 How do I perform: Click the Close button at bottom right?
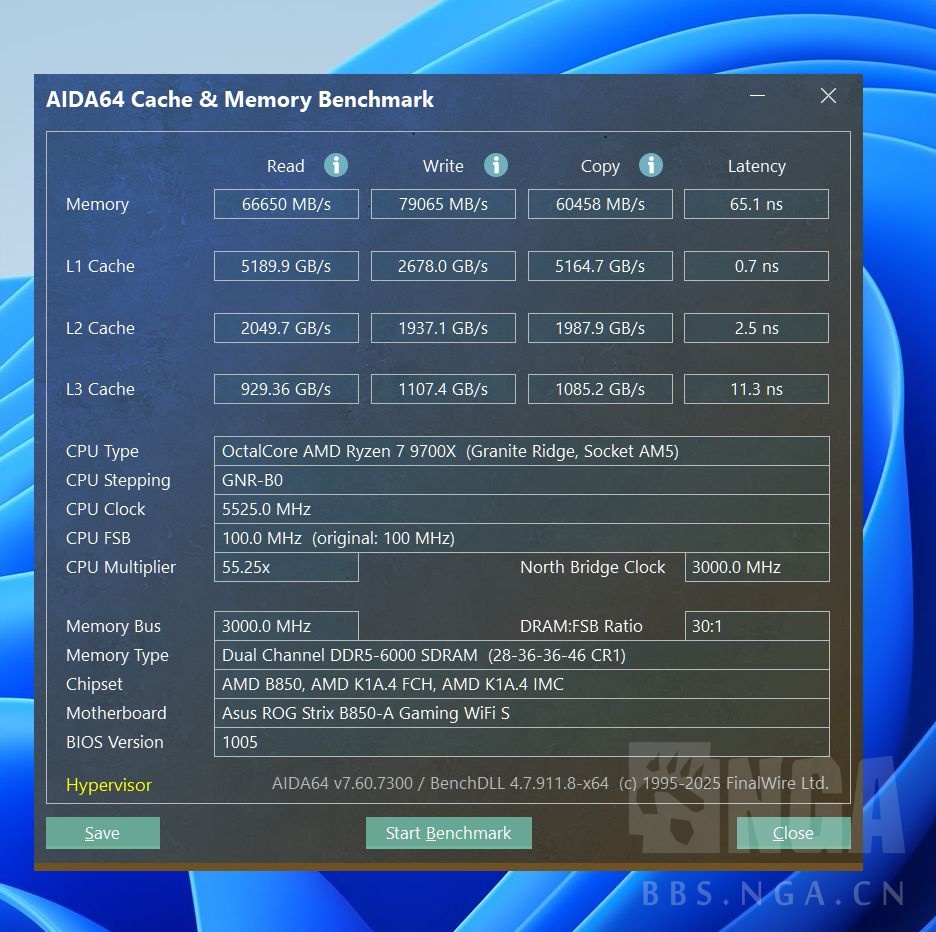tap(793, 833)
